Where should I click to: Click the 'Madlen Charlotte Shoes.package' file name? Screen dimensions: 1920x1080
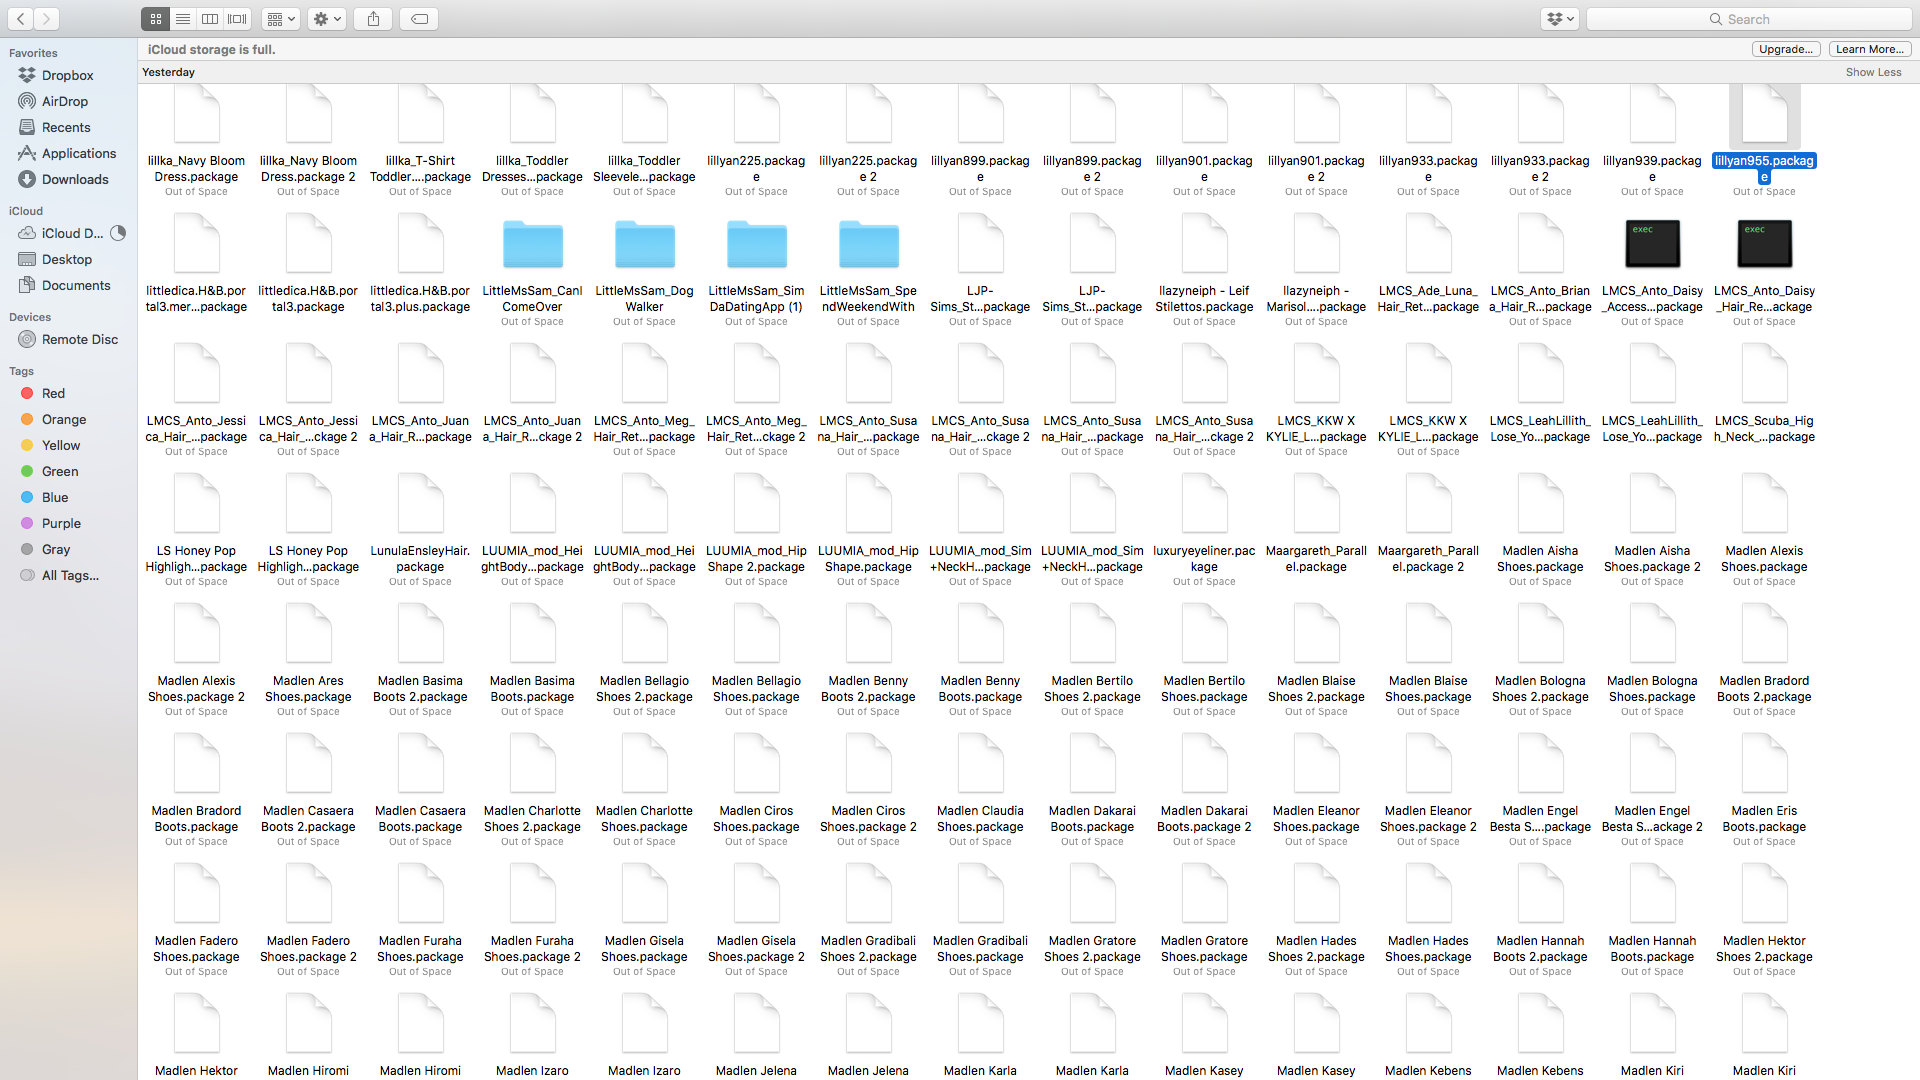click(644, 819)
